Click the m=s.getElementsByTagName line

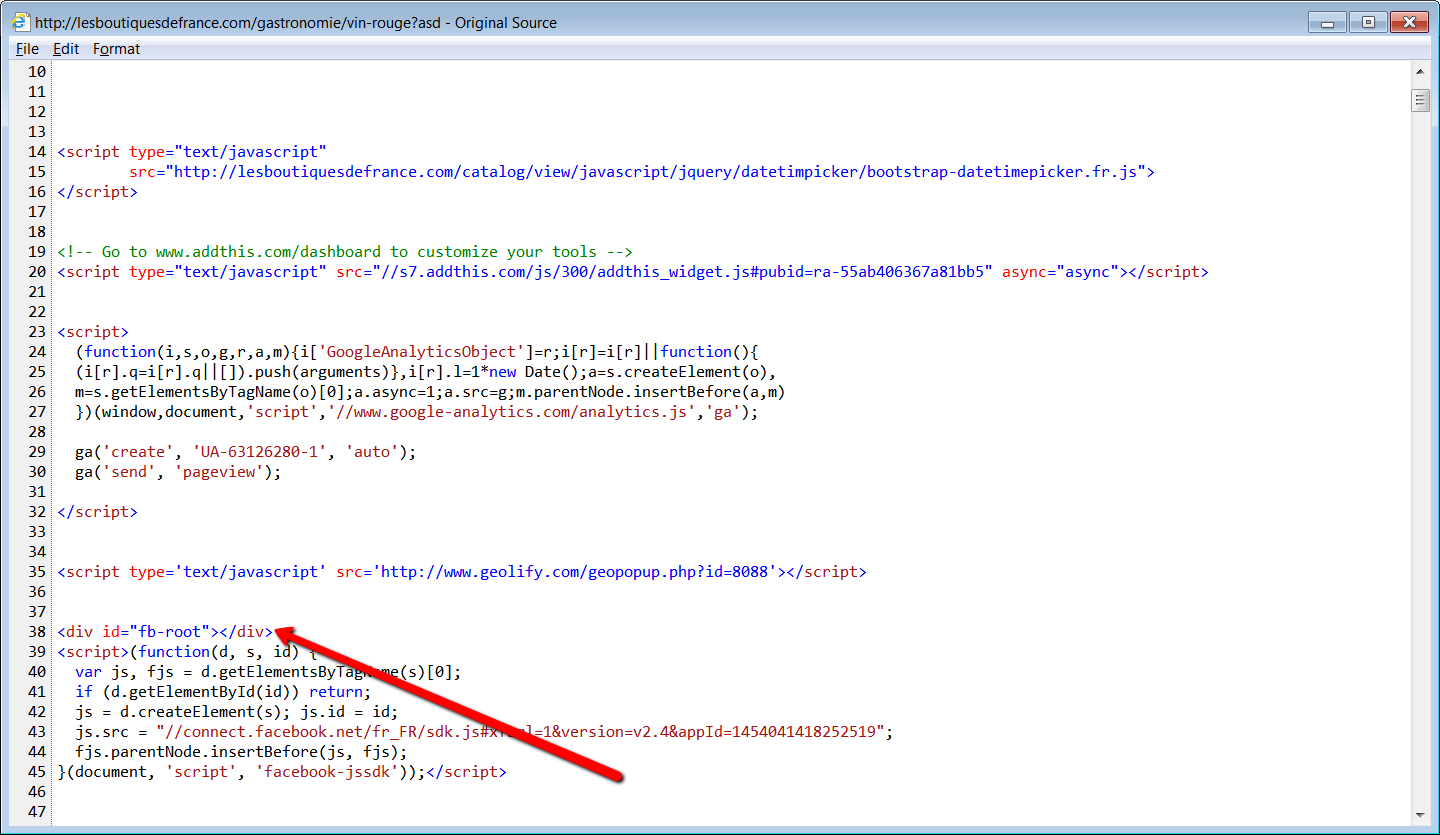(430, 392)
